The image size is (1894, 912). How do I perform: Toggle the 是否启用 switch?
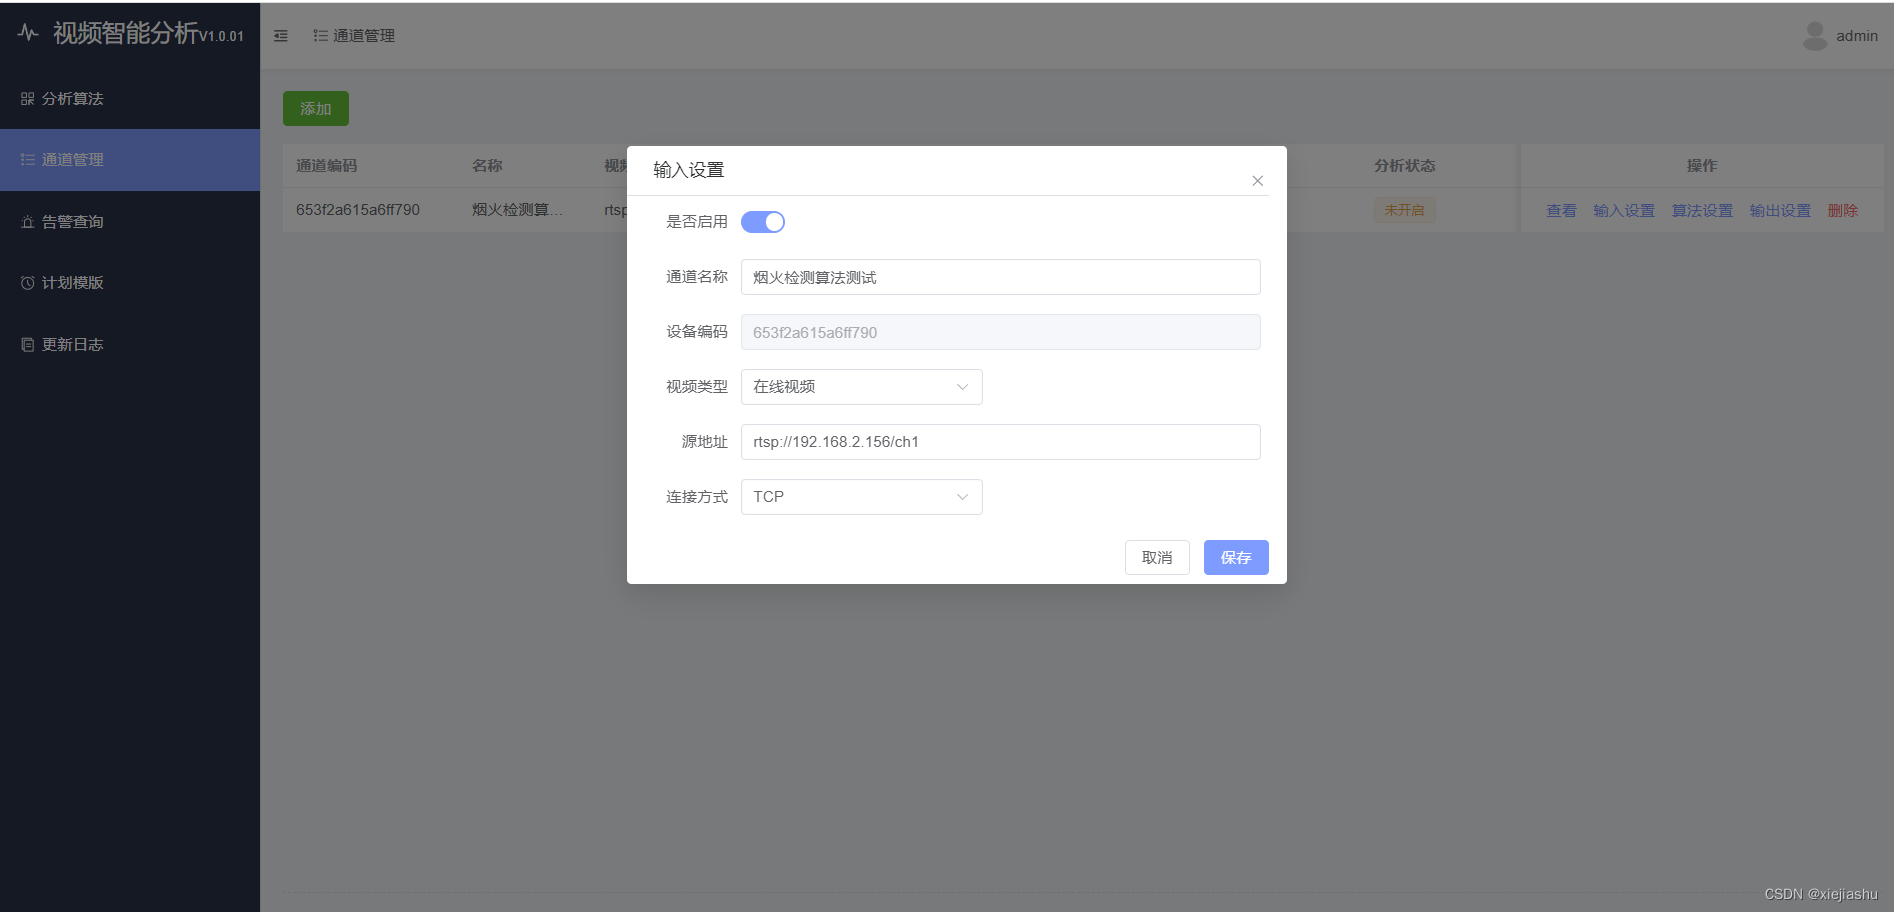pos(763,222)
